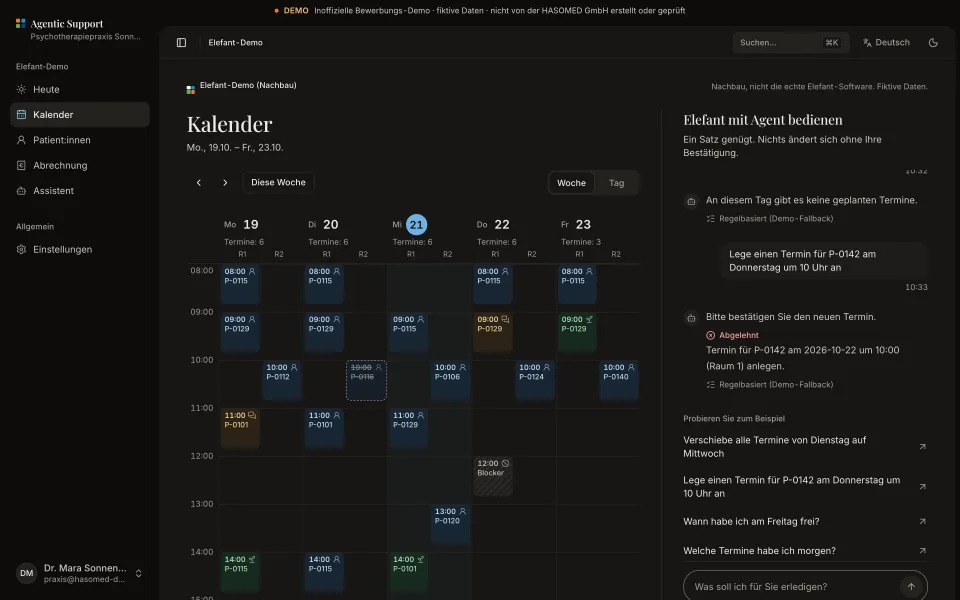Use the 'Wann habe ich am Freitag frei?' example

805,522
